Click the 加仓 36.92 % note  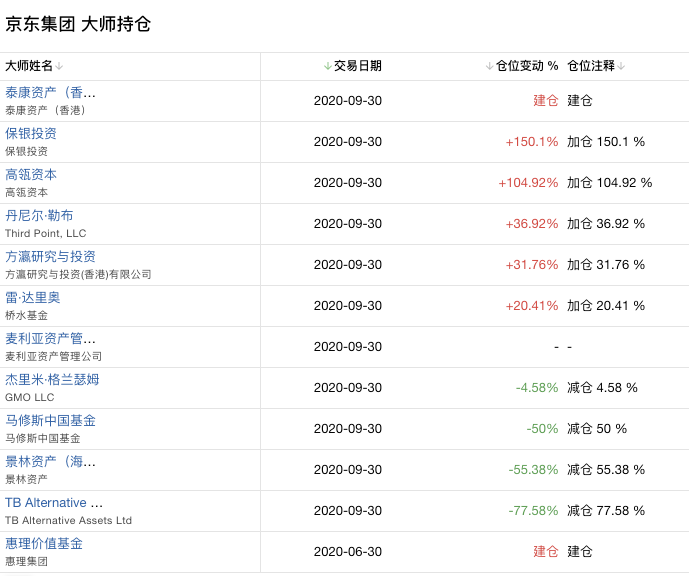(606, 224)
